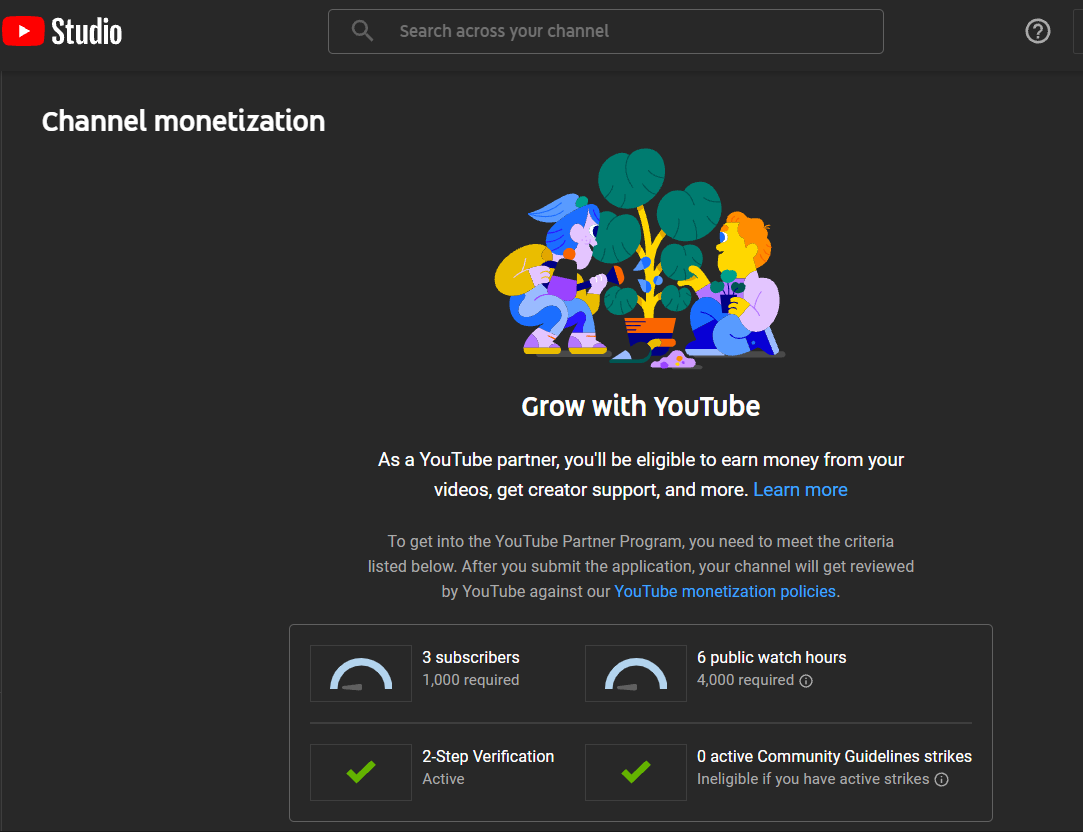1083x832 pixels.
Task: Select the 6 public watch hours label
Action: (x=771, y=657)
